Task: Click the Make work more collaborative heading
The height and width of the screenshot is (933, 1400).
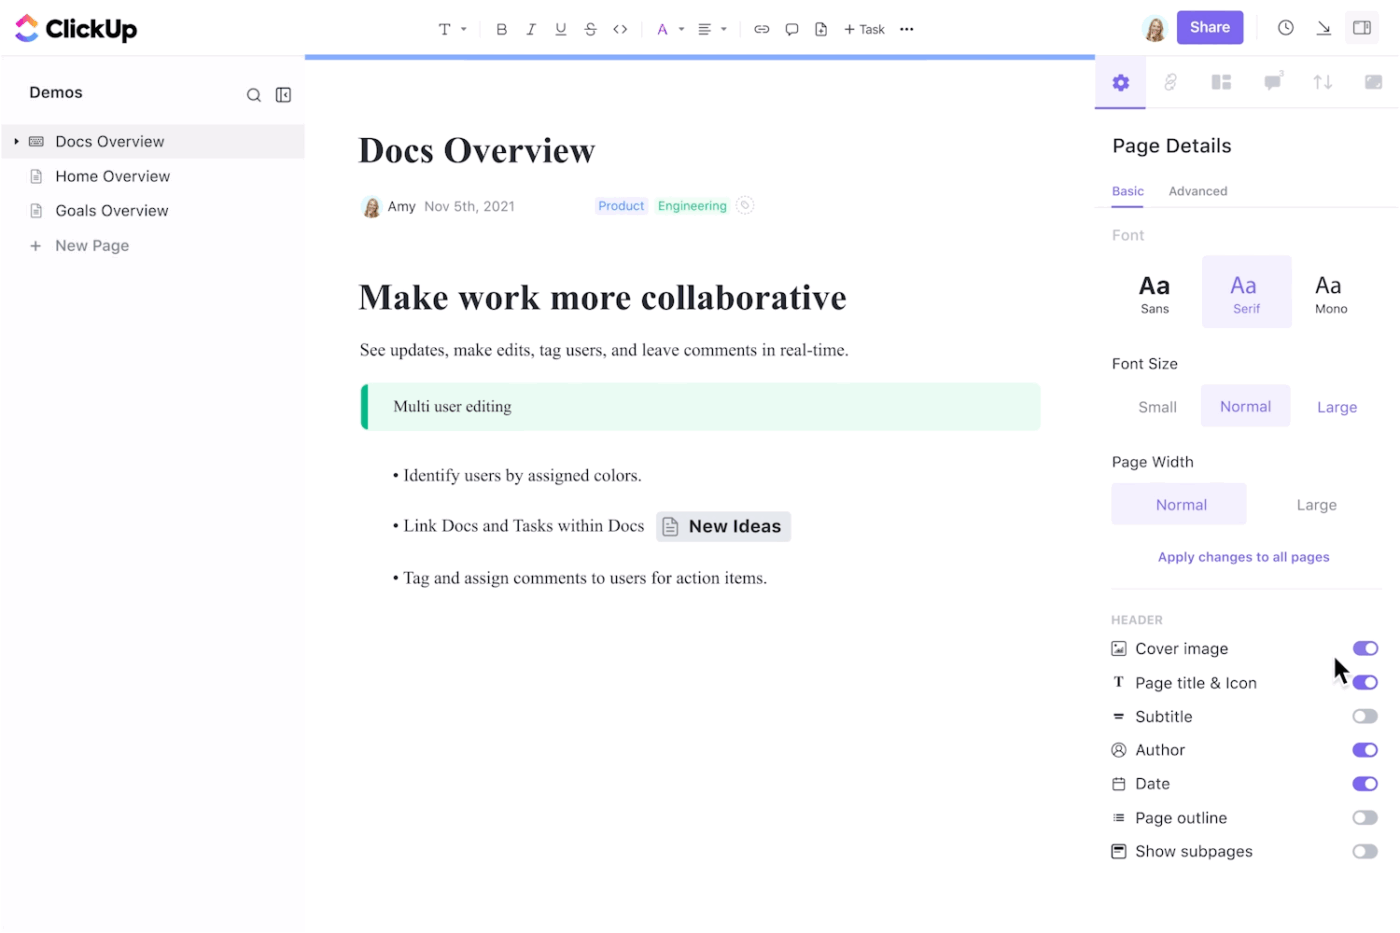Action: (603, 298)
